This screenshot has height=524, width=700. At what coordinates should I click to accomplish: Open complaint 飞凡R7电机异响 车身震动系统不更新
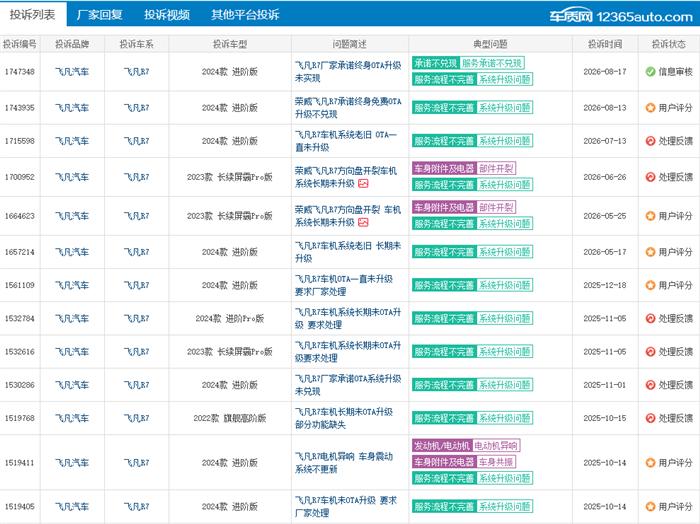(344, 463)
